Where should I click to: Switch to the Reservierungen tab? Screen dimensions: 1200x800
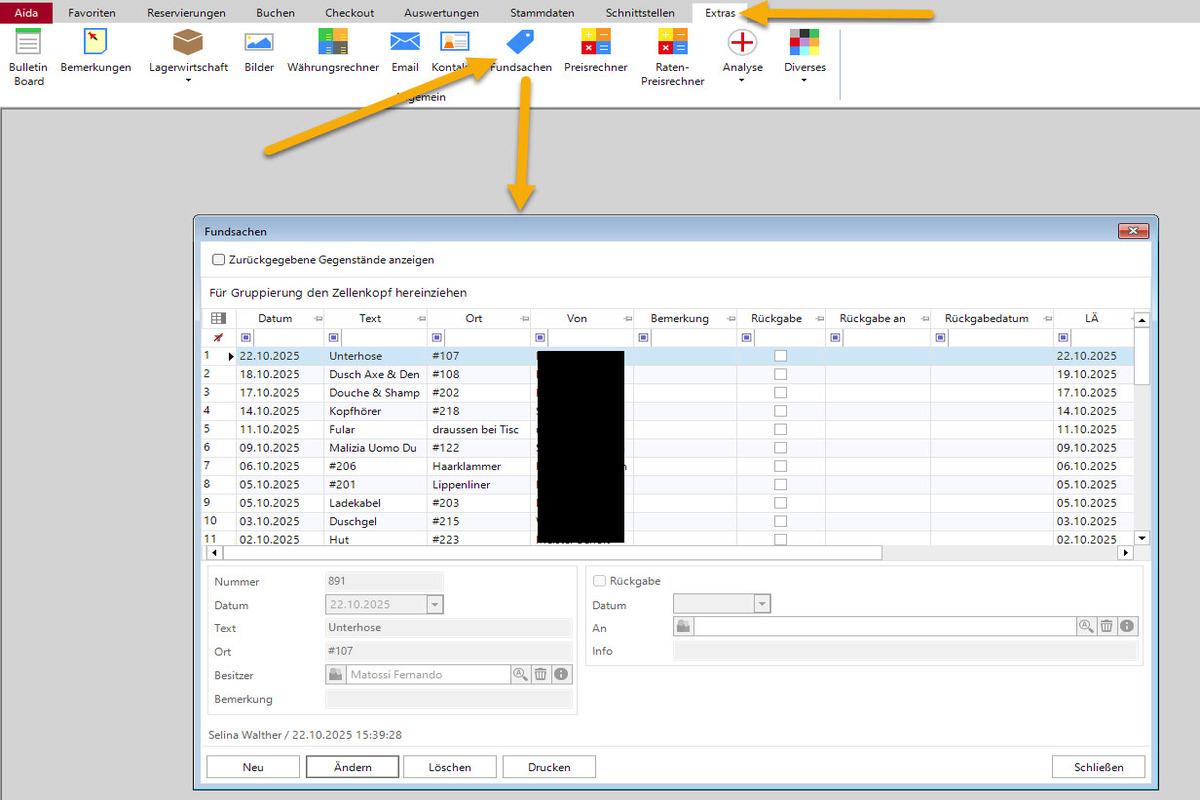pyautogui.click(x=186, y=13)
